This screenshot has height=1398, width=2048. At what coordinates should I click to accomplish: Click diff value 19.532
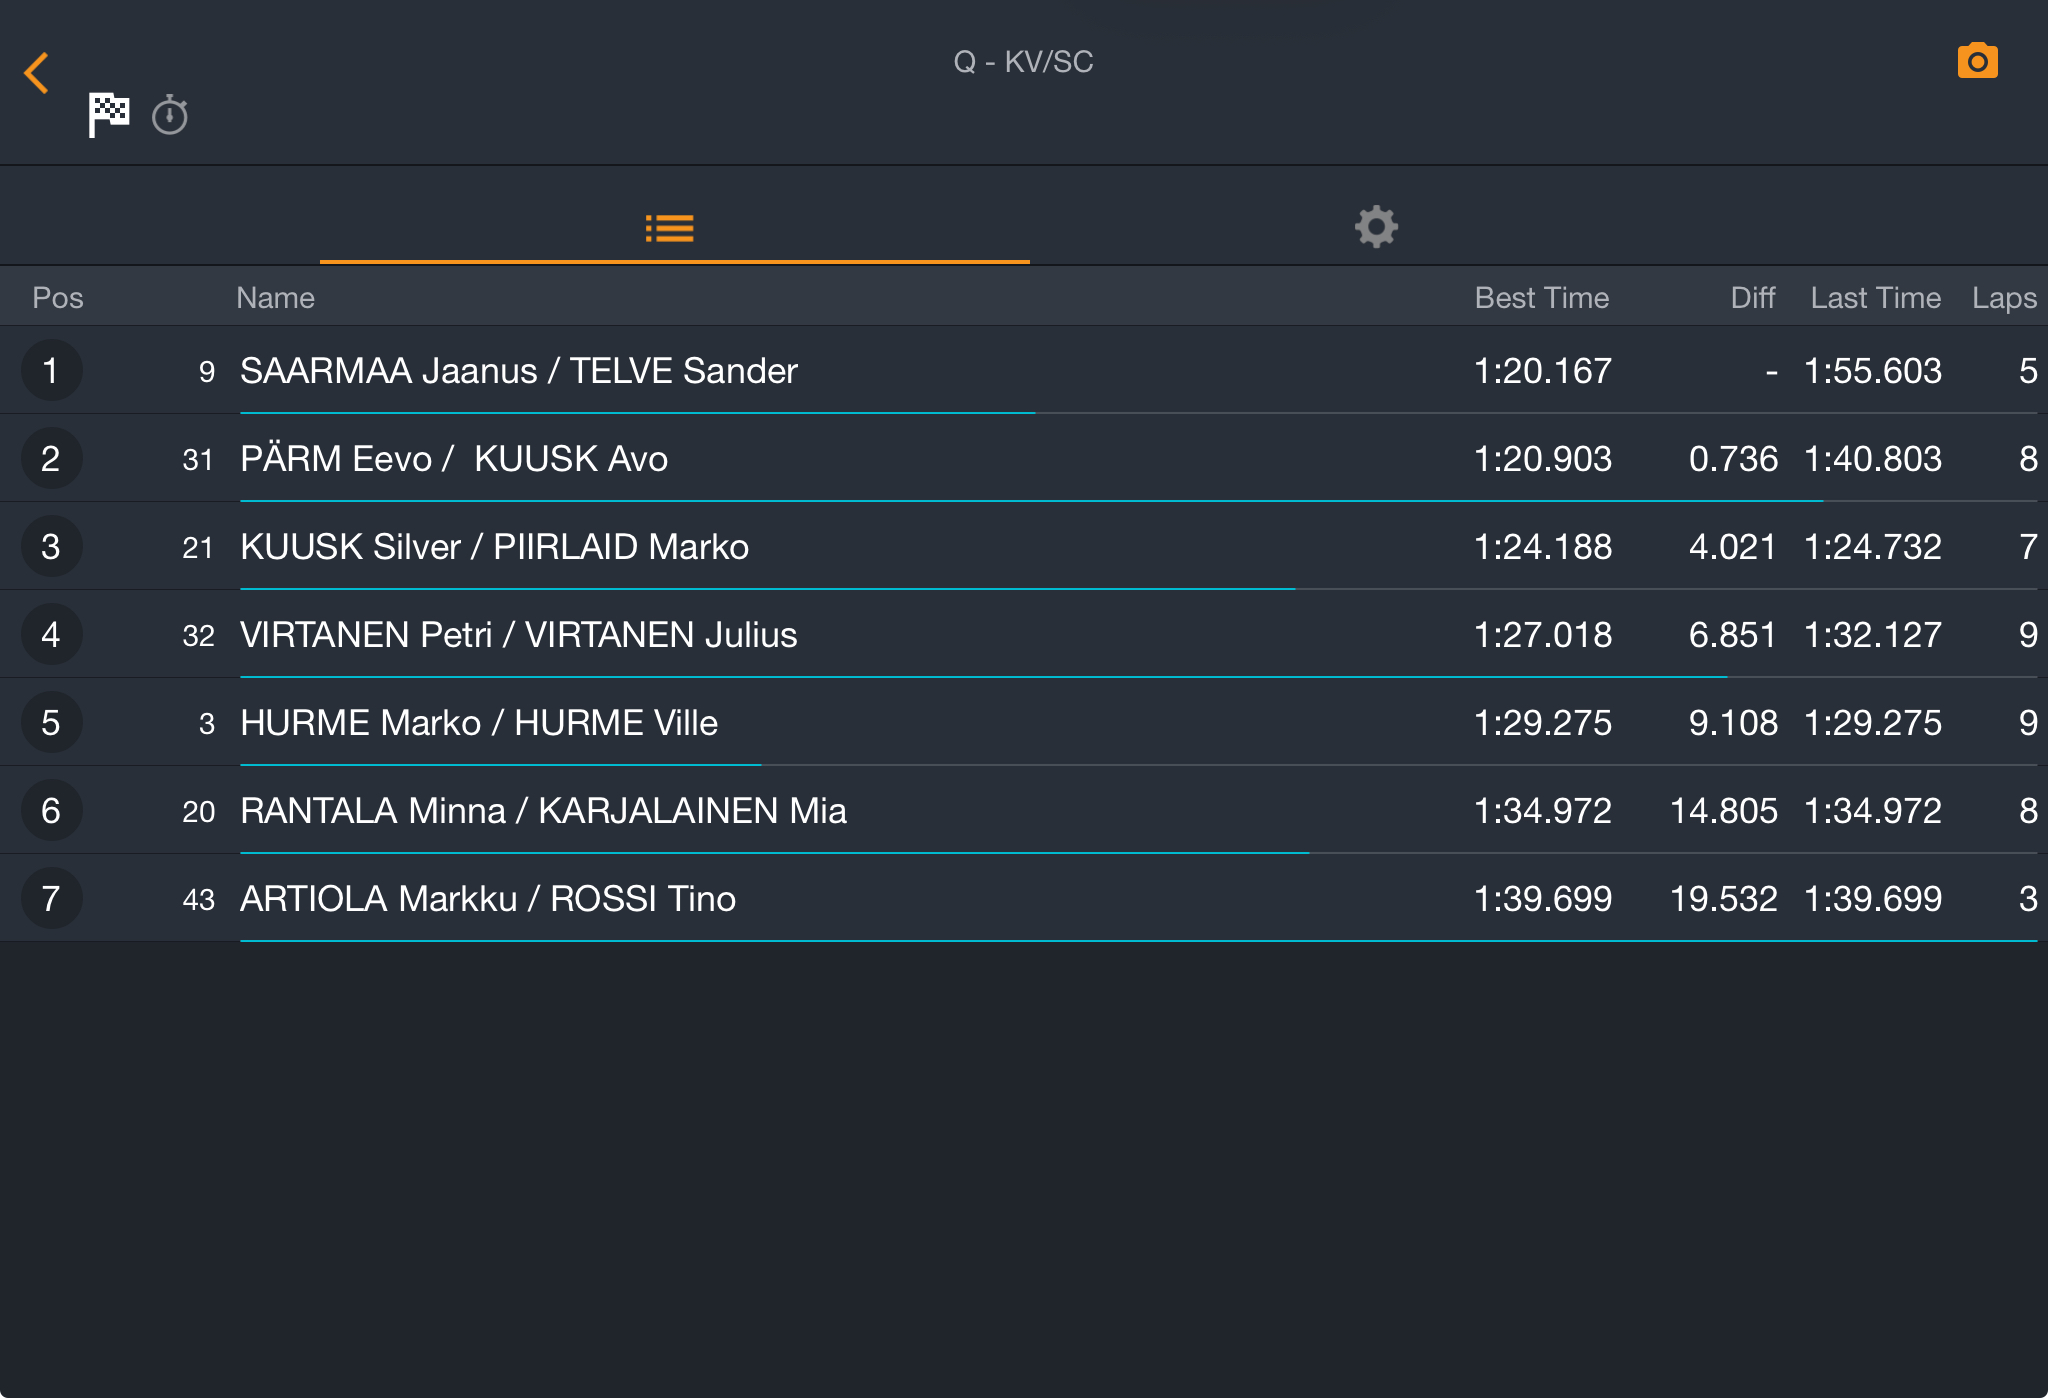[1724, 899]
